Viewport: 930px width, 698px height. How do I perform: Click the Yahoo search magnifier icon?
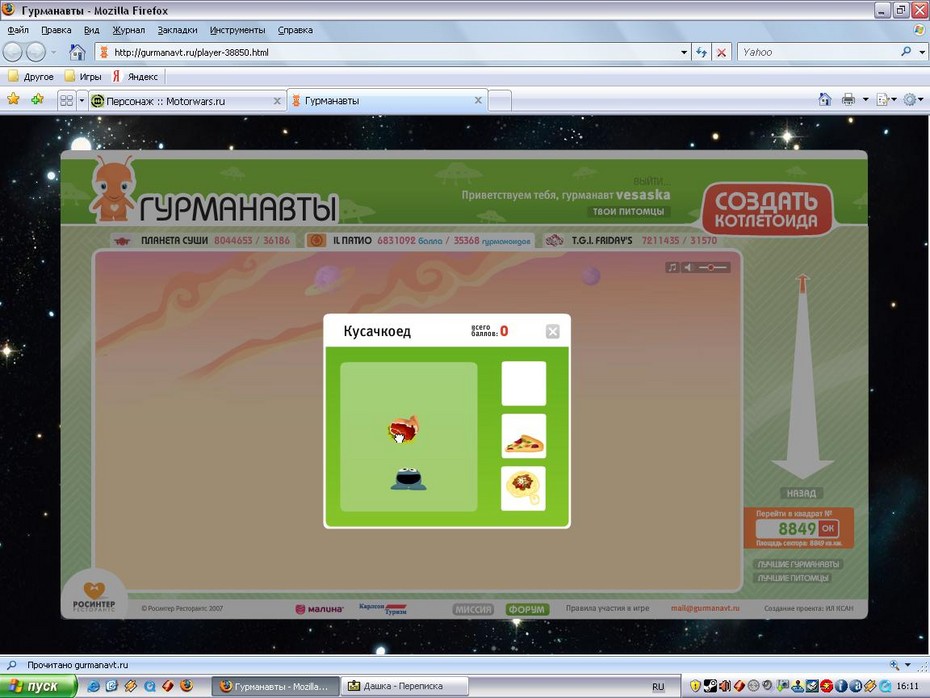906,52
